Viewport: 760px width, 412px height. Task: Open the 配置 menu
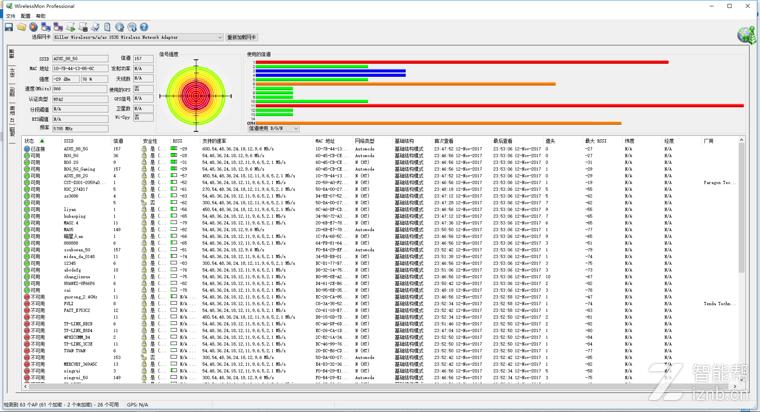pos(25,17)
